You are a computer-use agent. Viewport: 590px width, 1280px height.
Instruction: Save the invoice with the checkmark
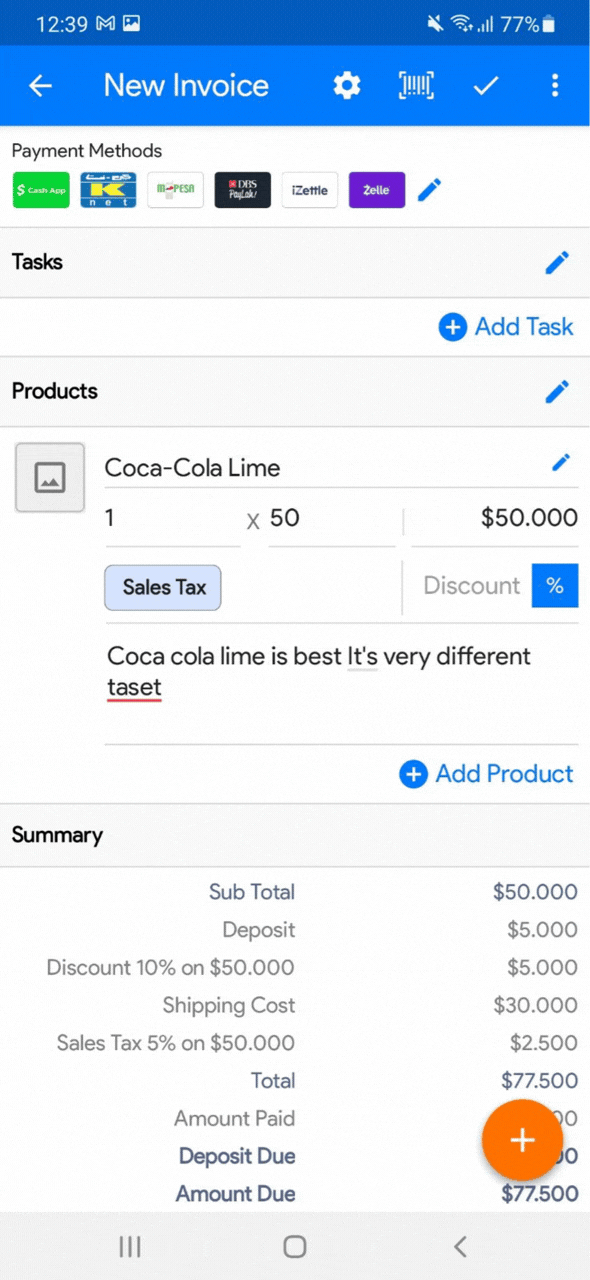(x=485, y=85)
